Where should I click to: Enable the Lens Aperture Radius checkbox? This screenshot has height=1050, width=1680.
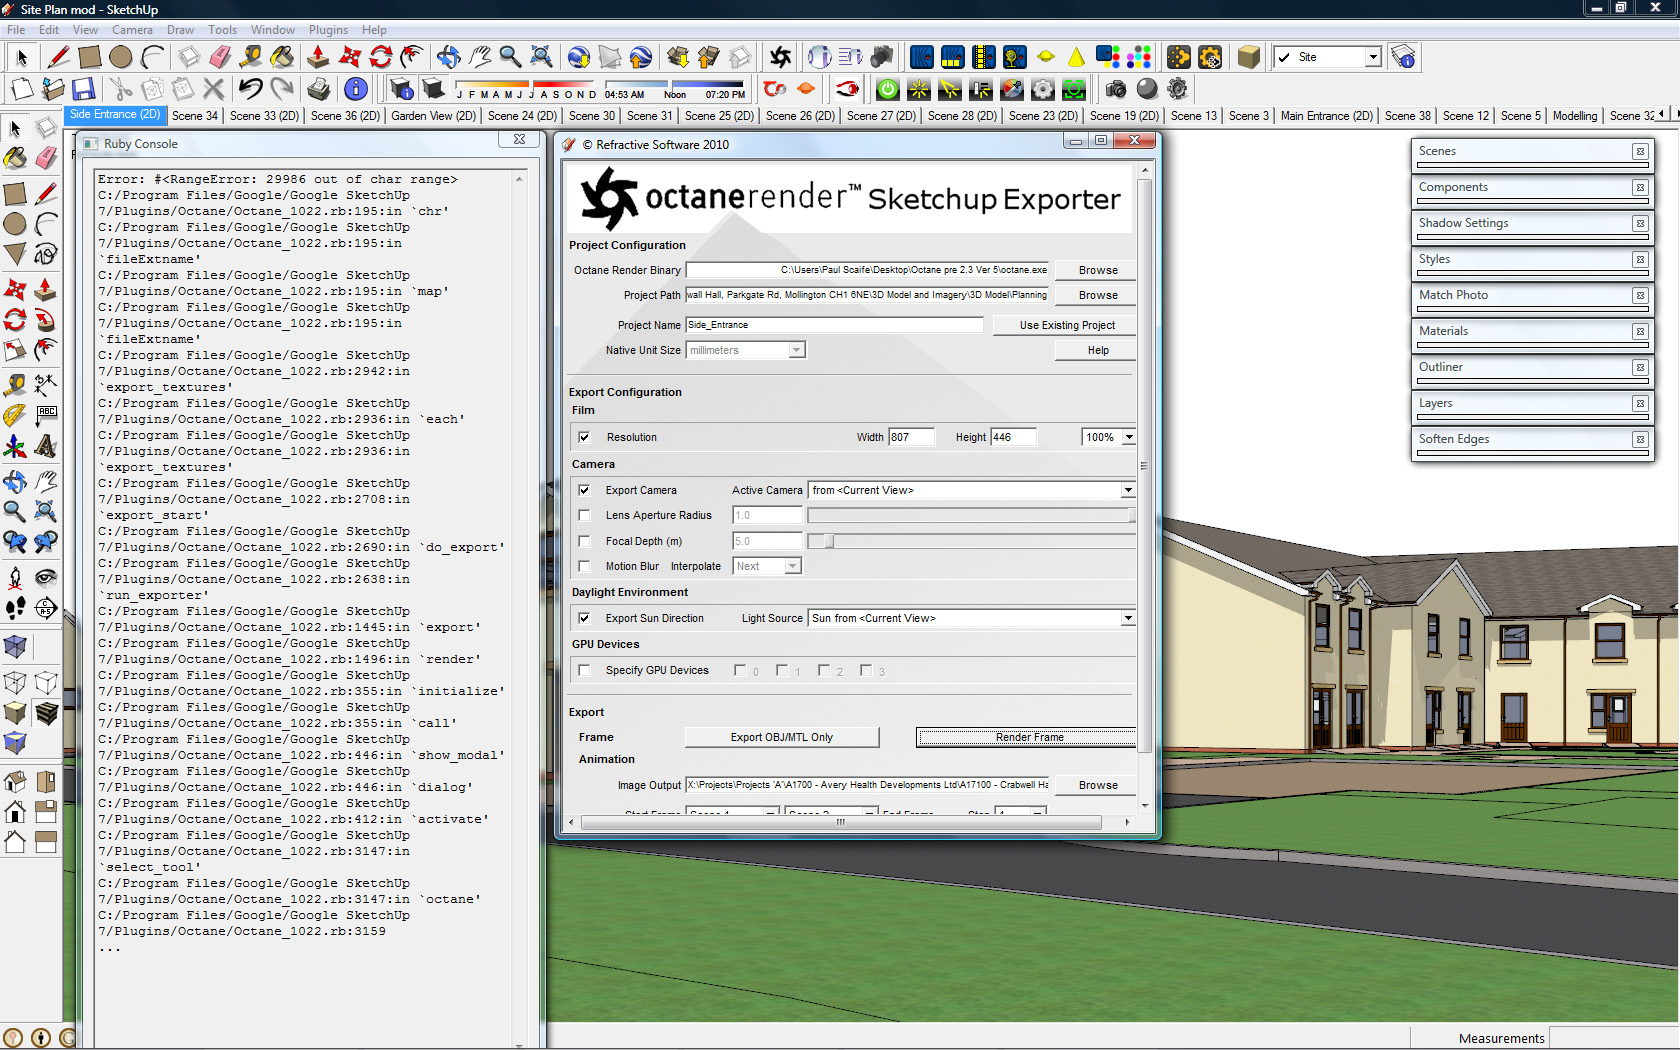tap(585, 515)
